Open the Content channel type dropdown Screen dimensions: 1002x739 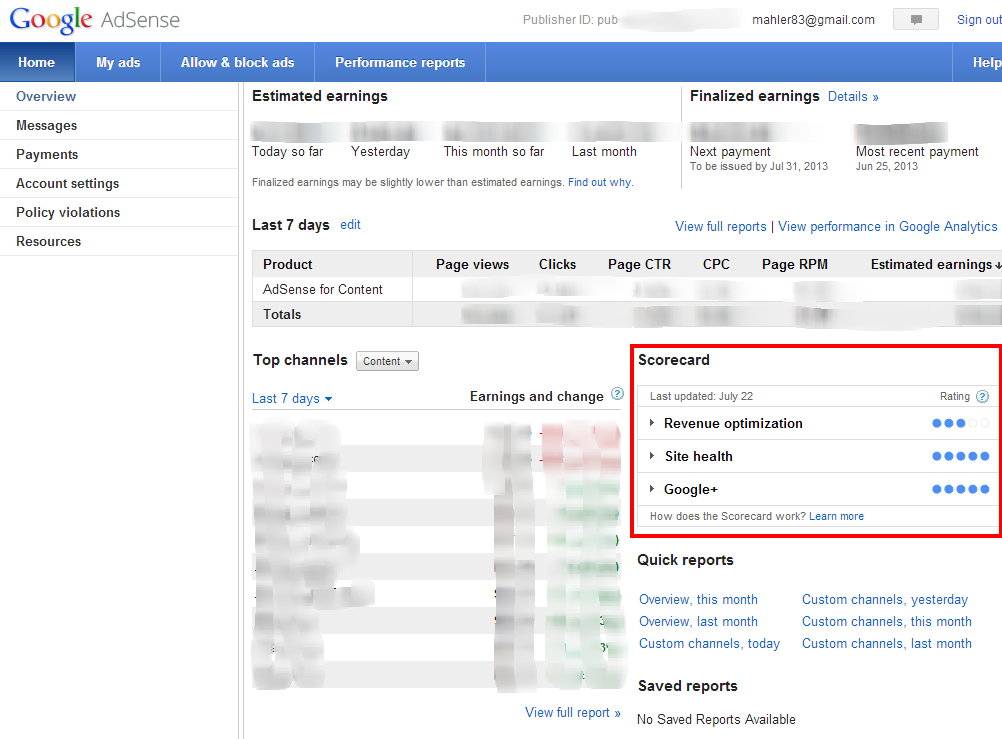point(387,361)
